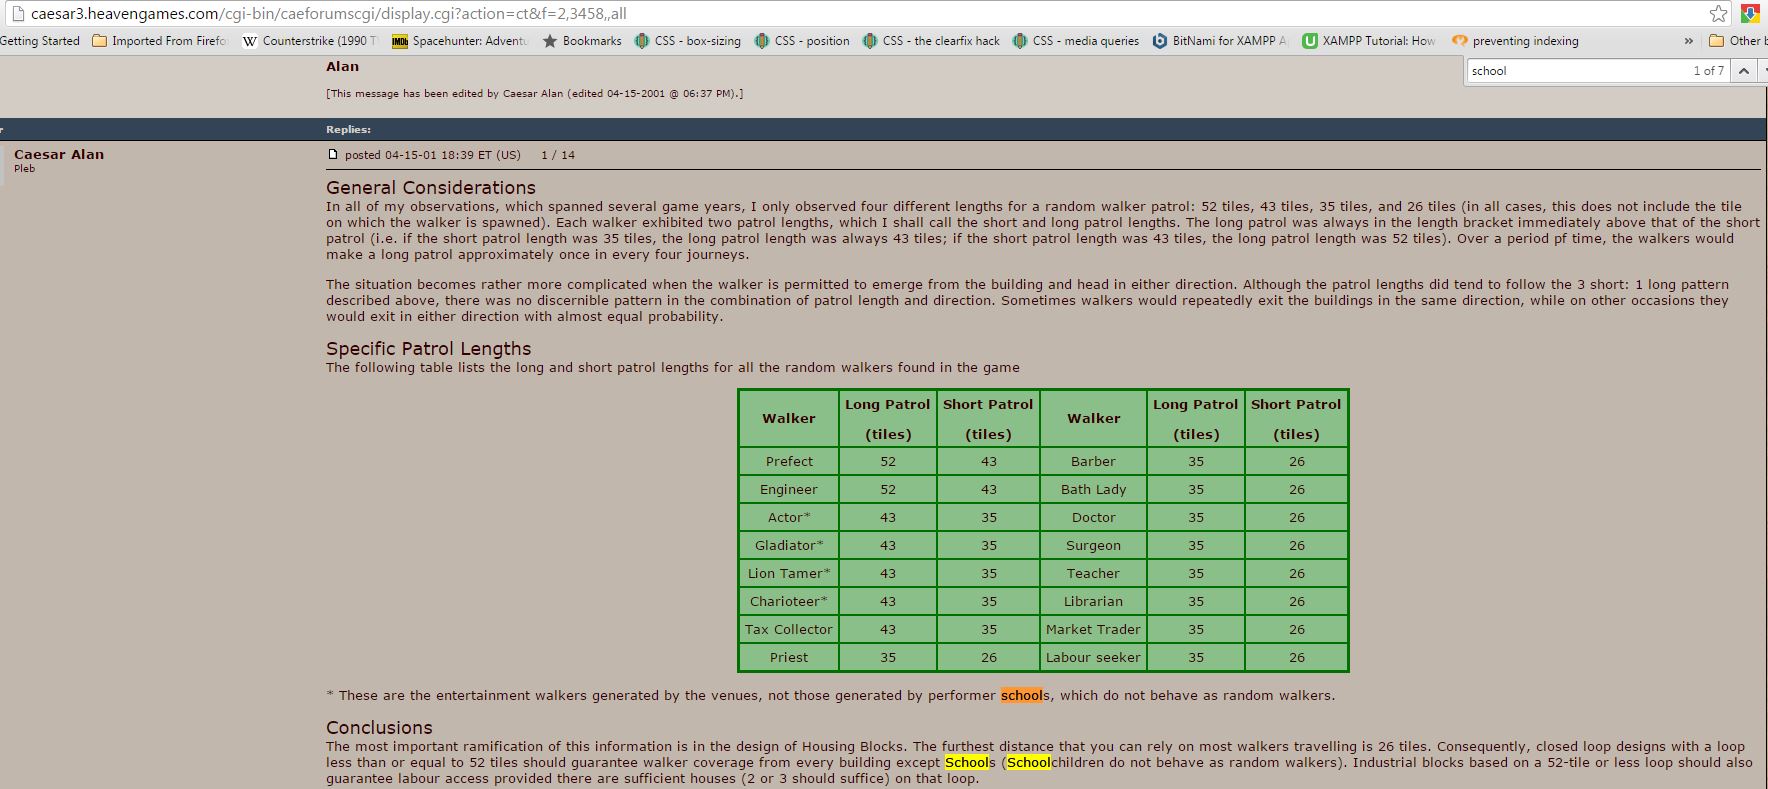Click the Priest table cell

(x=789, y=657)
